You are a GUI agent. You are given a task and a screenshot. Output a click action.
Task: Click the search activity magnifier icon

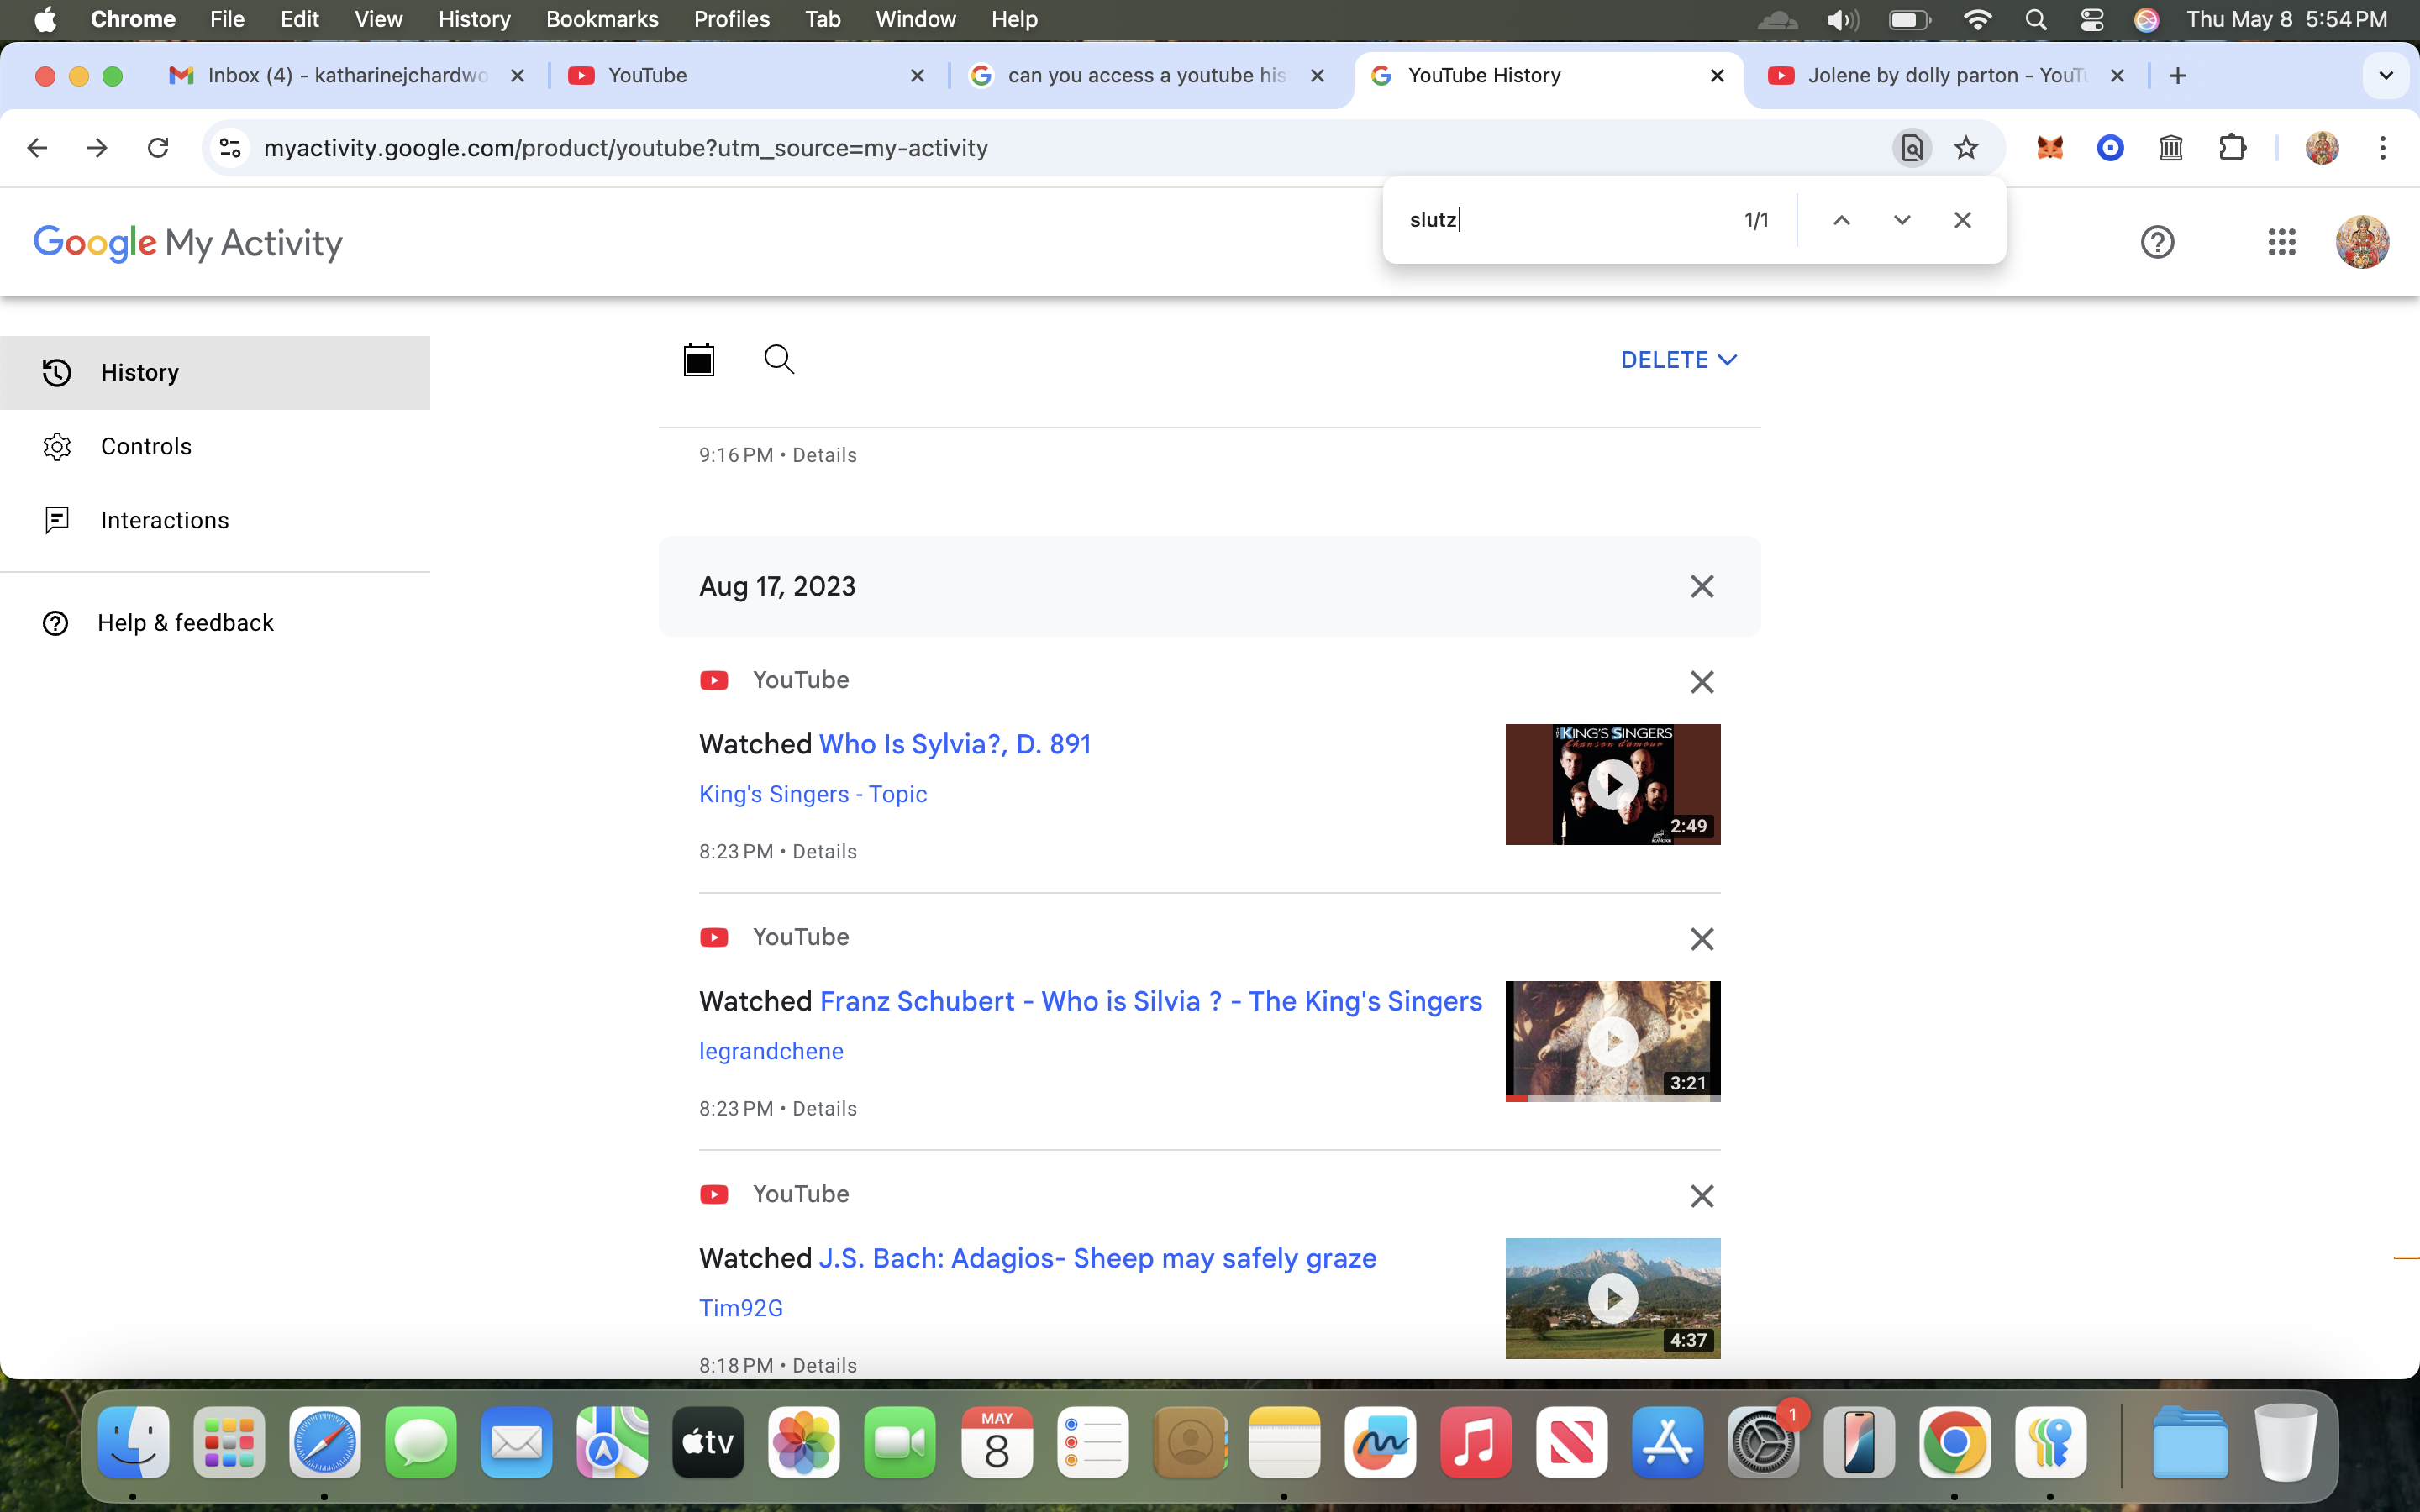[x=779, y=359]
